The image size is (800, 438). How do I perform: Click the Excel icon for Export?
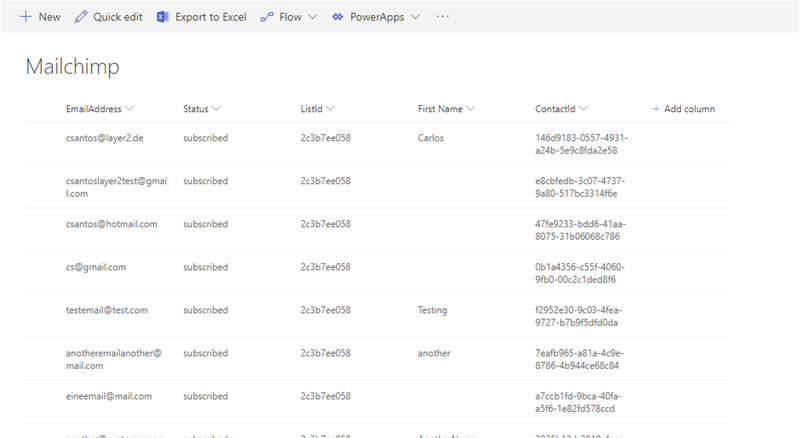coord(163,17)
